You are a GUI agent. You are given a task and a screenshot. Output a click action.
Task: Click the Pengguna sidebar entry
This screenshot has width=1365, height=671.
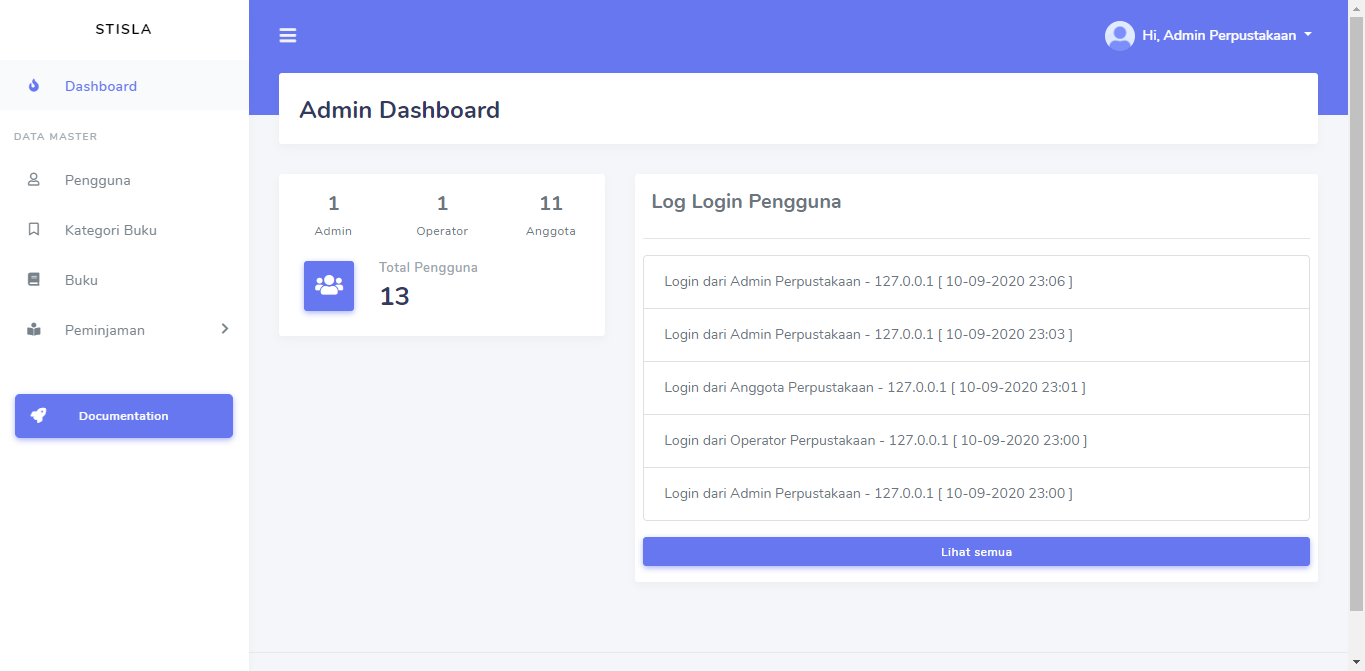pyautogui.click(x=96, y=180)
